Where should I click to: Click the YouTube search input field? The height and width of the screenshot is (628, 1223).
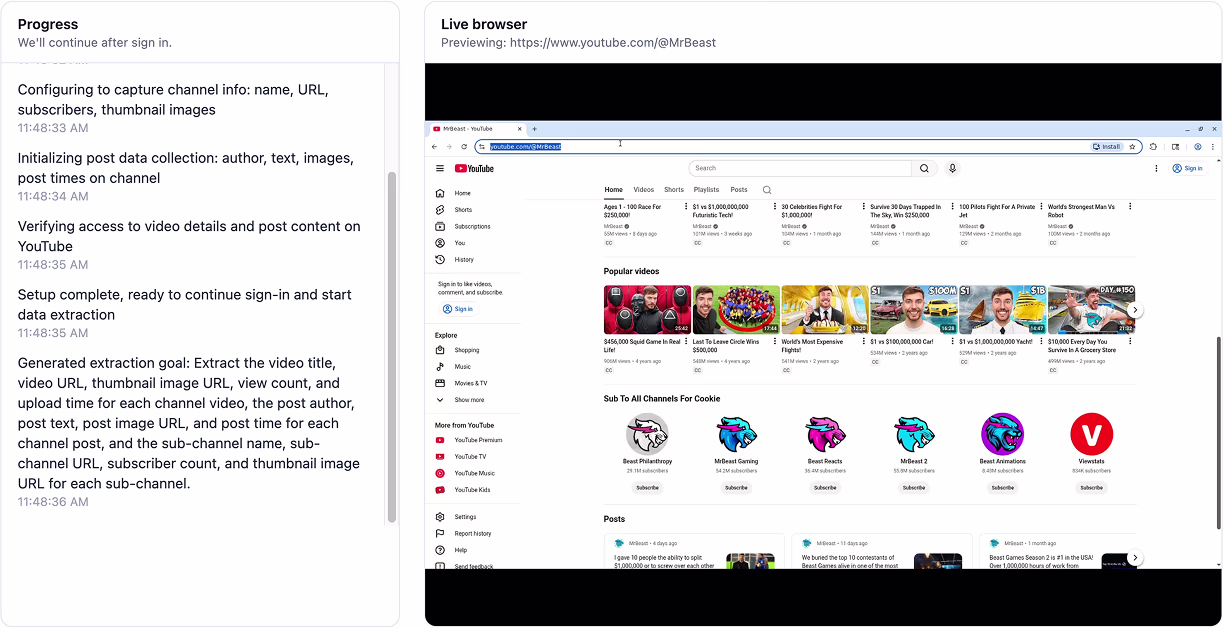click(x=800, y=169)
